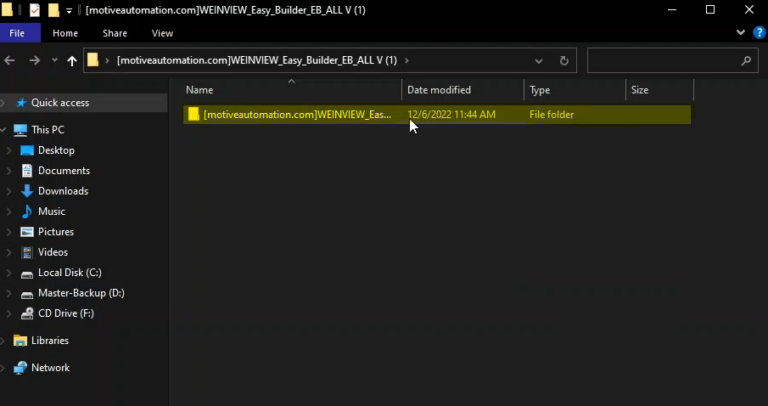
Task: Open Pictures in the navigation pane
Action: [56, 232]
